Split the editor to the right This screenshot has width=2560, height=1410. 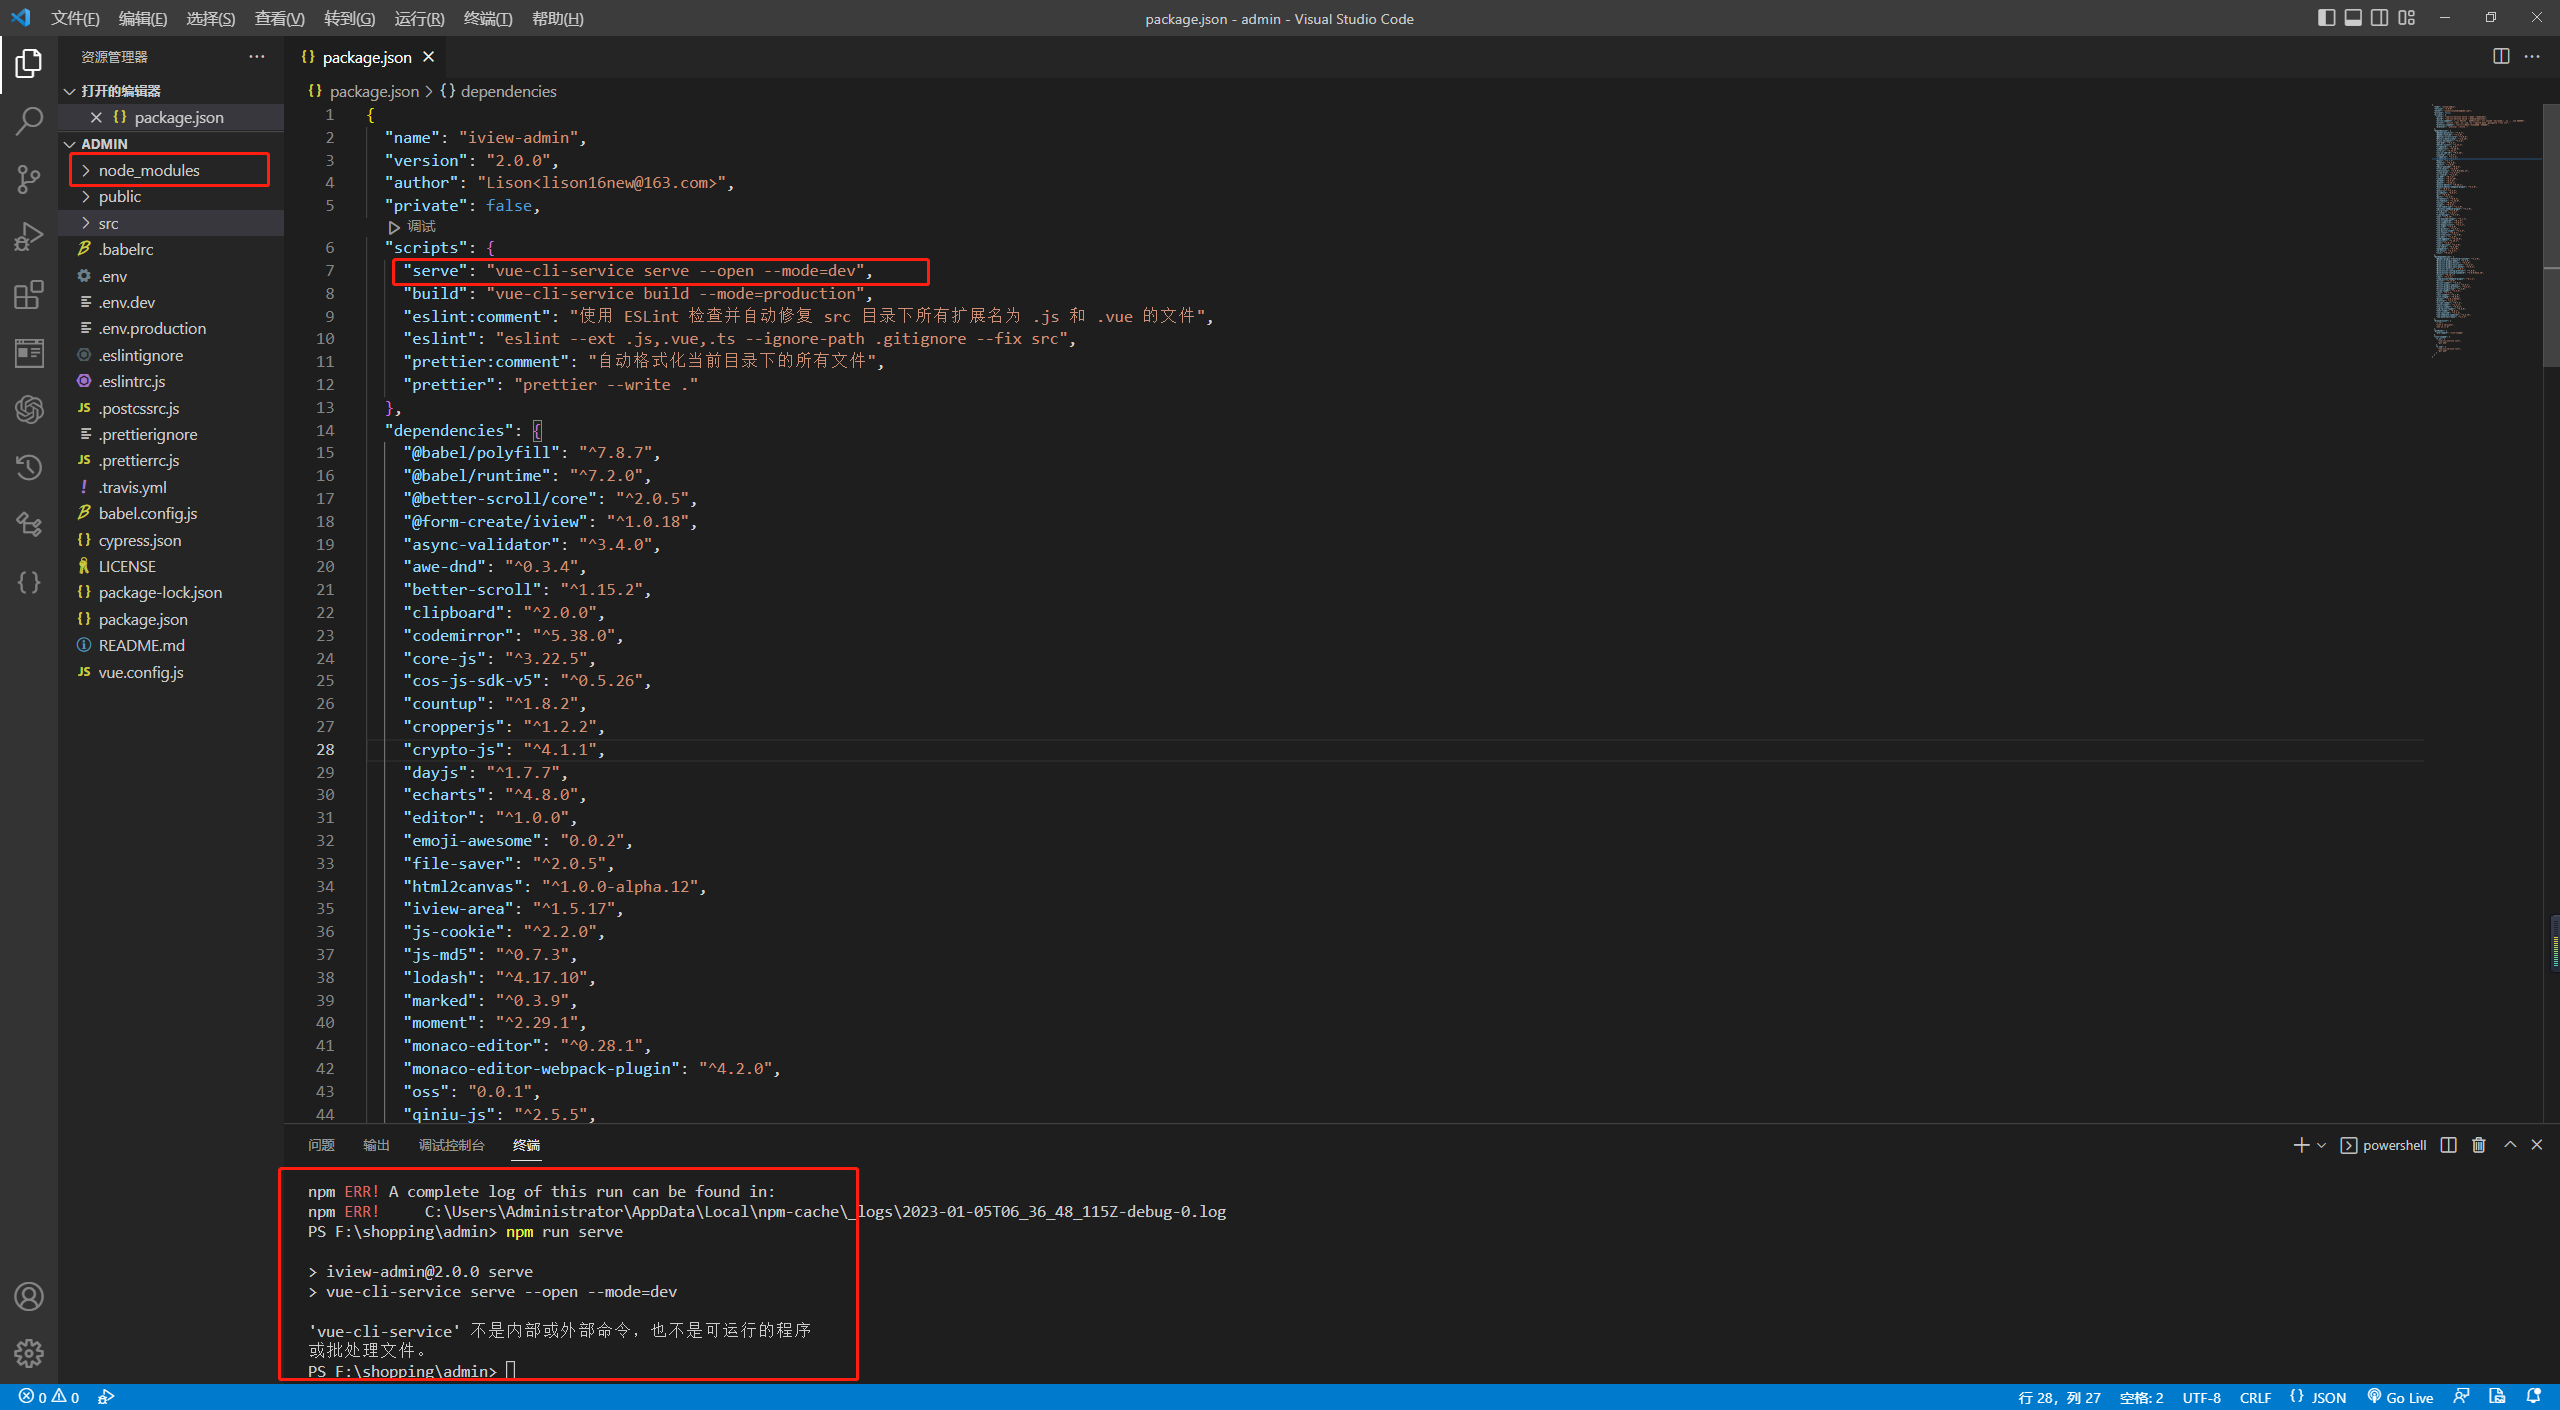pos(2500,57)
